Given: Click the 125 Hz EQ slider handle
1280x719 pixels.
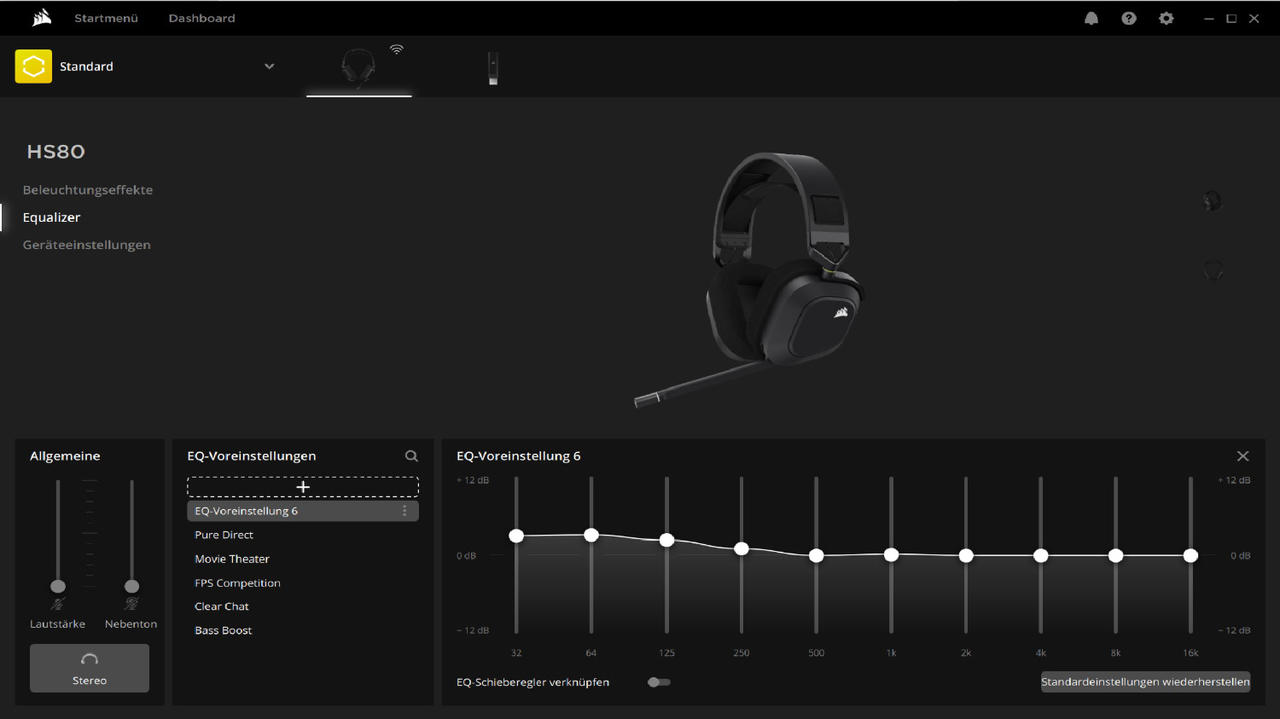Looking at the screenshot, I should click(x=667, y=540).
